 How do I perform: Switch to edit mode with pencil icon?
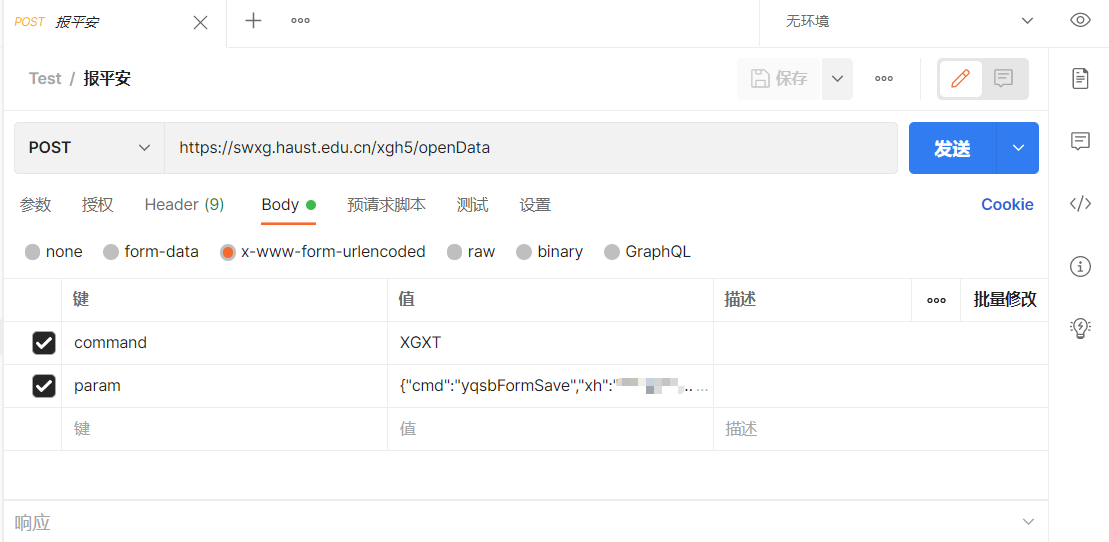[x=960, y=79]
